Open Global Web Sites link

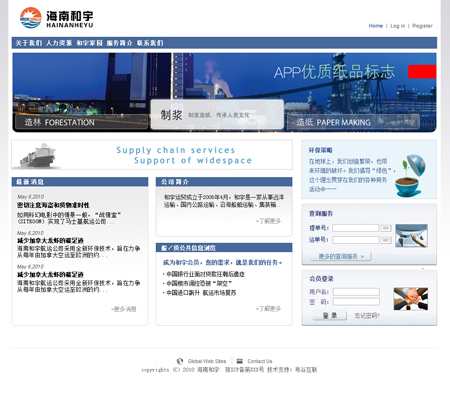(207, 361)
